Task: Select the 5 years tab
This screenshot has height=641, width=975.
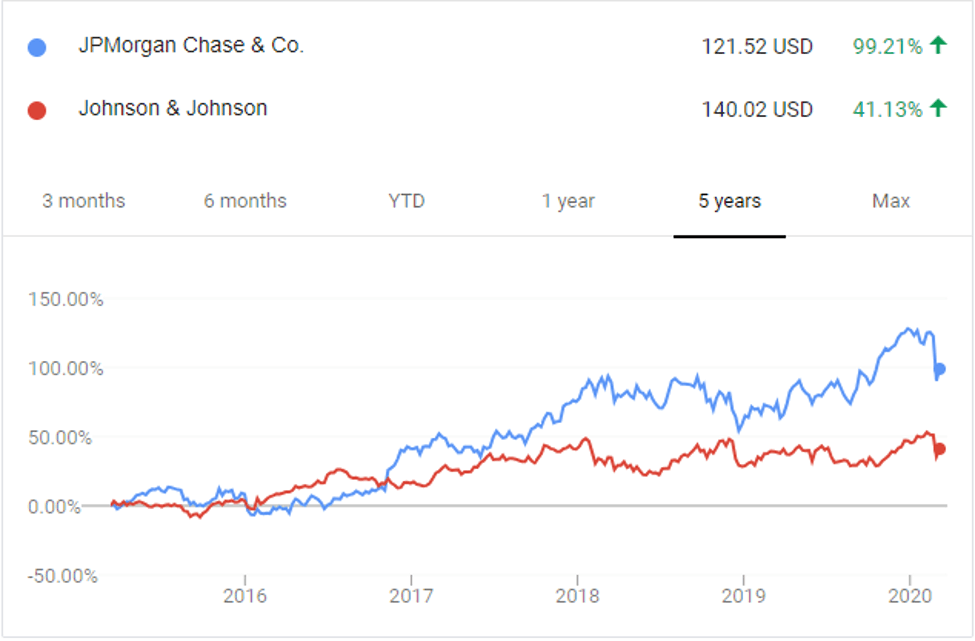Action: (x=730, y=201)
